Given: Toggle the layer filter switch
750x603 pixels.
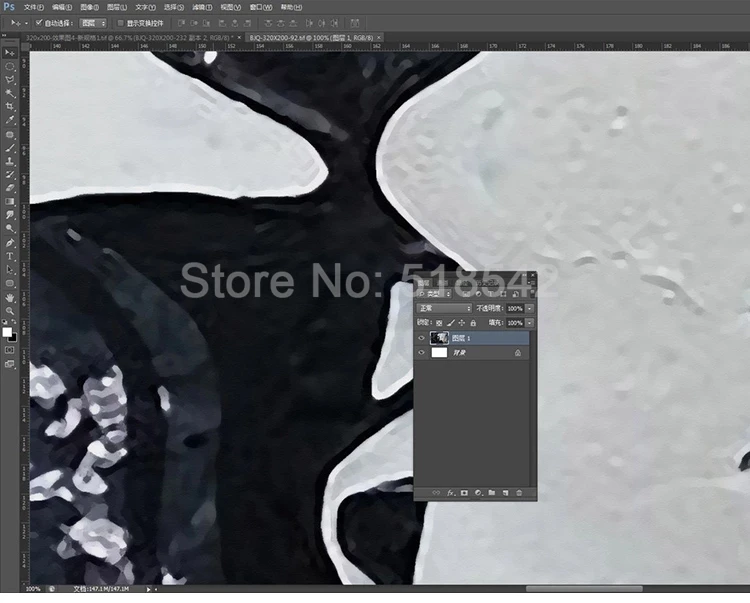Looking at the screenshot, I should (530, 293).
